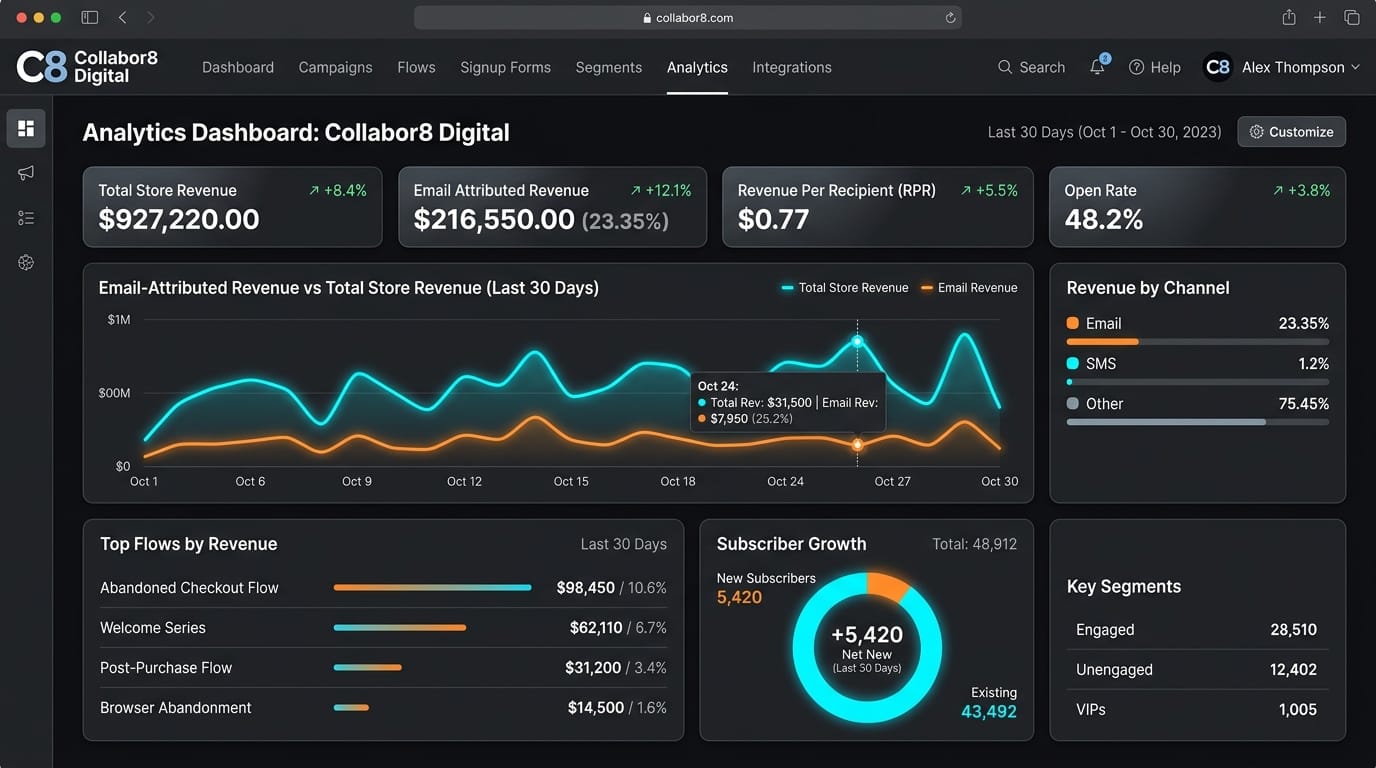
Task: Click the collabor8.com address bar
Action: coord(688,18)
